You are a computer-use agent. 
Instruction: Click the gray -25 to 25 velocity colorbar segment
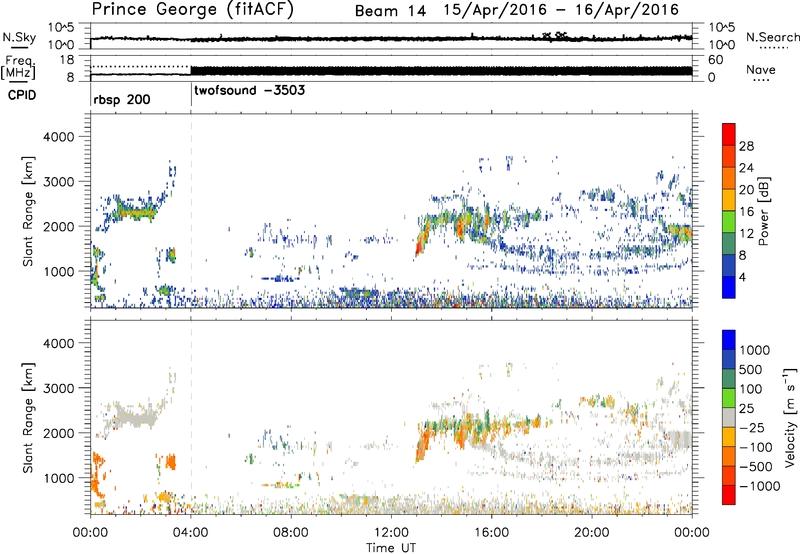pyautogui.click(x=729, y=418)
